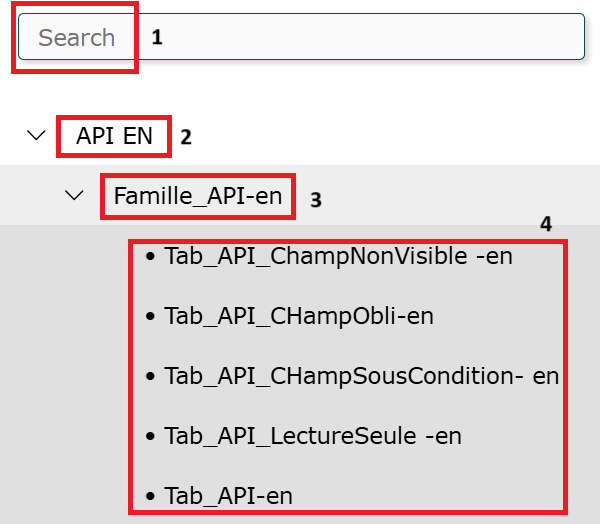Click bullet before Tab_API_ChampNonVisible -en
Screen dimensions: 600x524
(150, 257)
